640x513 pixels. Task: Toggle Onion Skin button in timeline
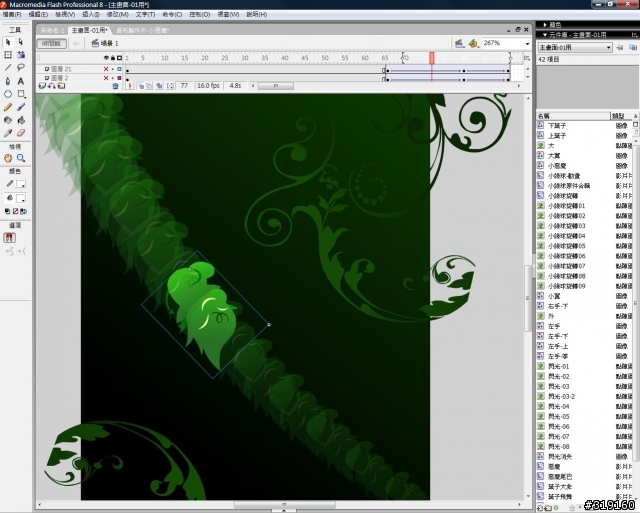click(x=141, y=86)
